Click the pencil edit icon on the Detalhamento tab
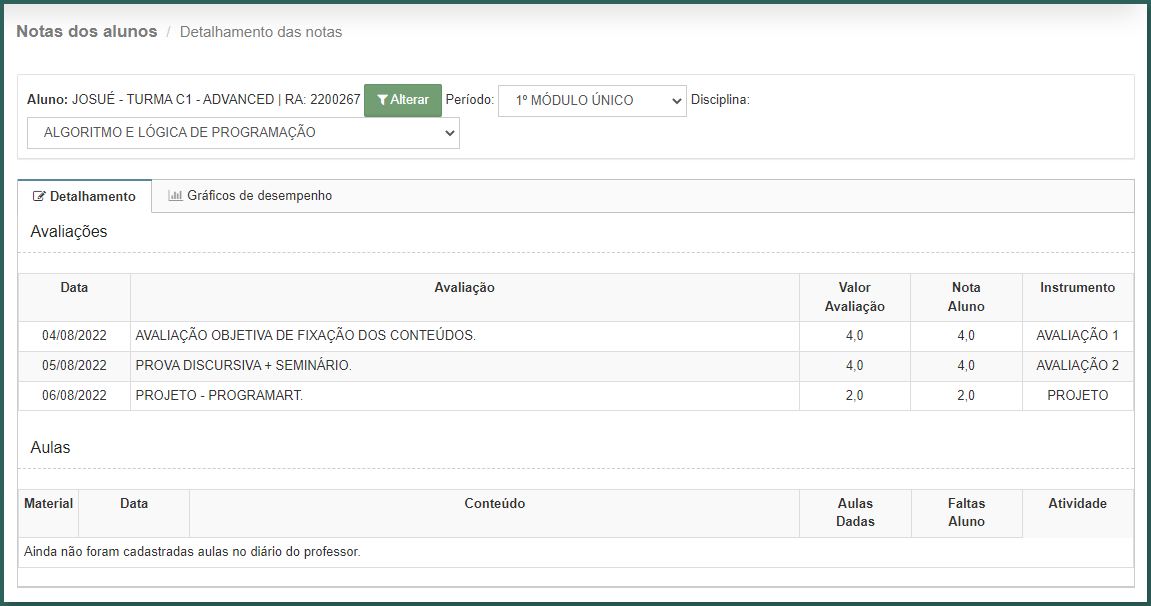Screen dimensions: 1151x606 click(x=40, y=197)
